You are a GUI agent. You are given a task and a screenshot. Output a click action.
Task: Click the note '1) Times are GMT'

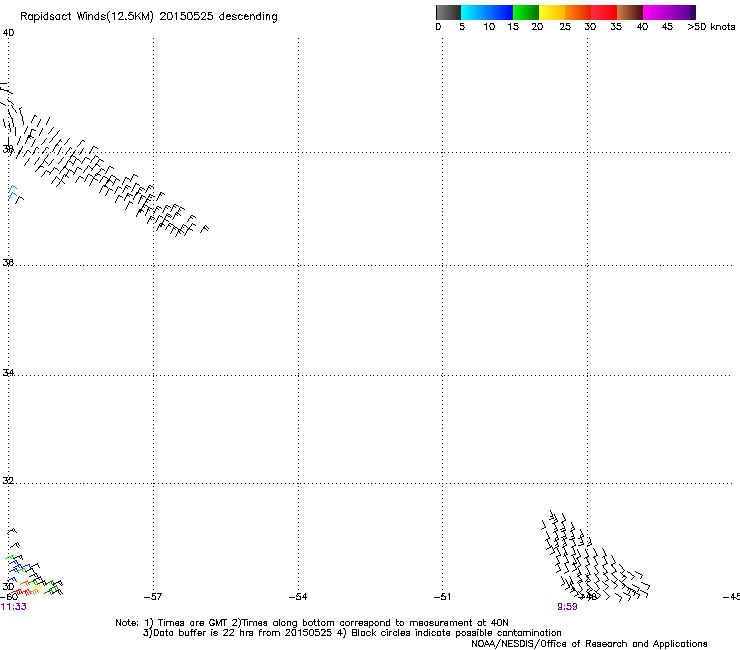pyautogui.click(x=185, y=623)
